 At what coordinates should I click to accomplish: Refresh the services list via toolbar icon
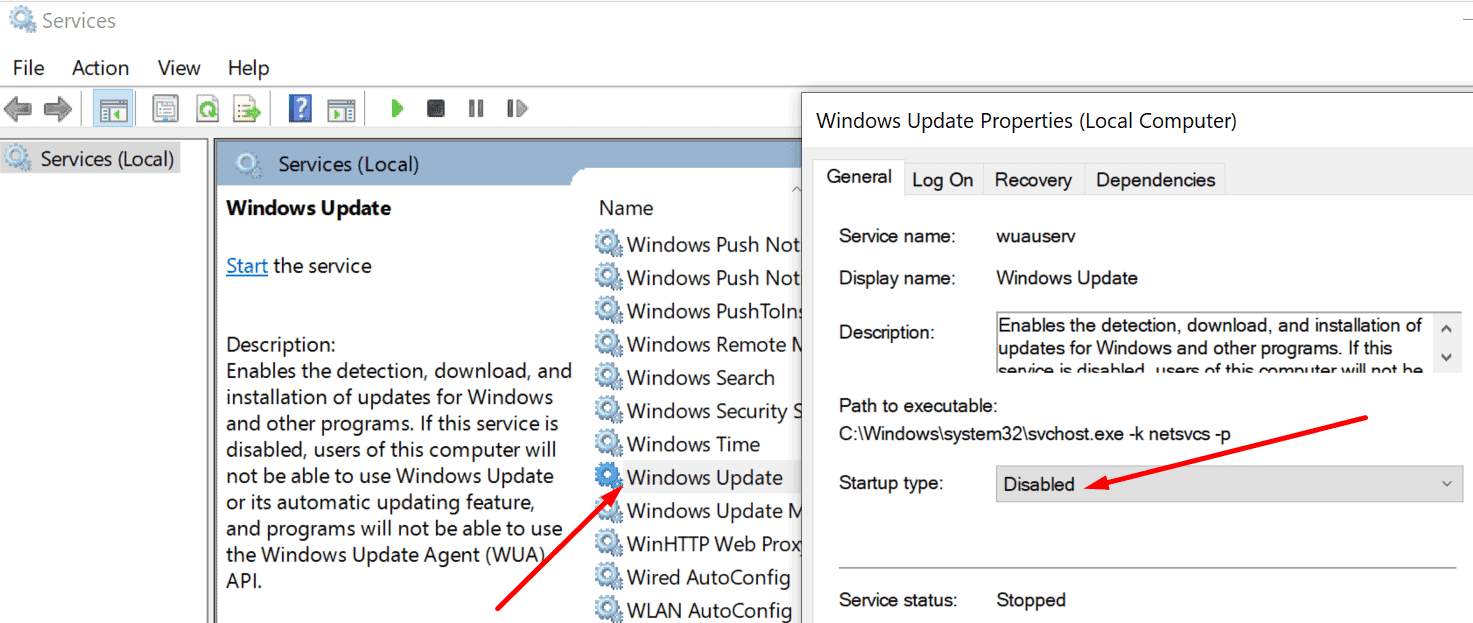pos(207,108)
